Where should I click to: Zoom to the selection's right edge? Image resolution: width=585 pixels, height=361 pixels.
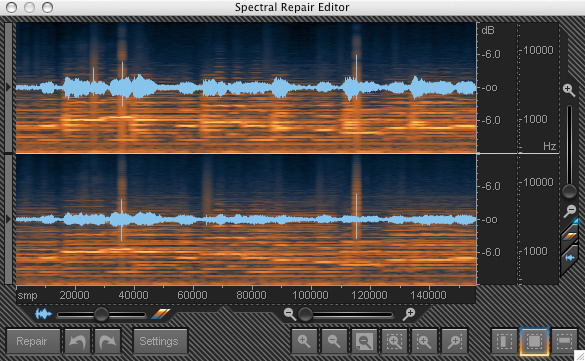point(454,341)
